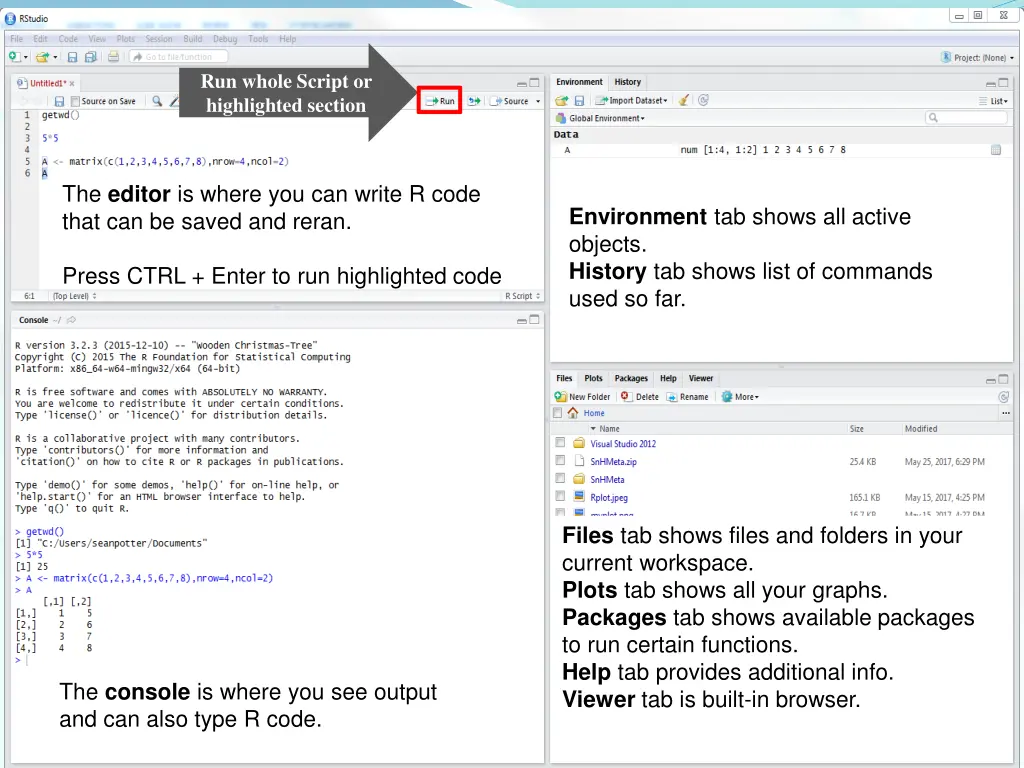Viewport: 1024px width, 768px height.
Task: Check the box for the SnHMeta folder
Action: (x=560, y=479)
